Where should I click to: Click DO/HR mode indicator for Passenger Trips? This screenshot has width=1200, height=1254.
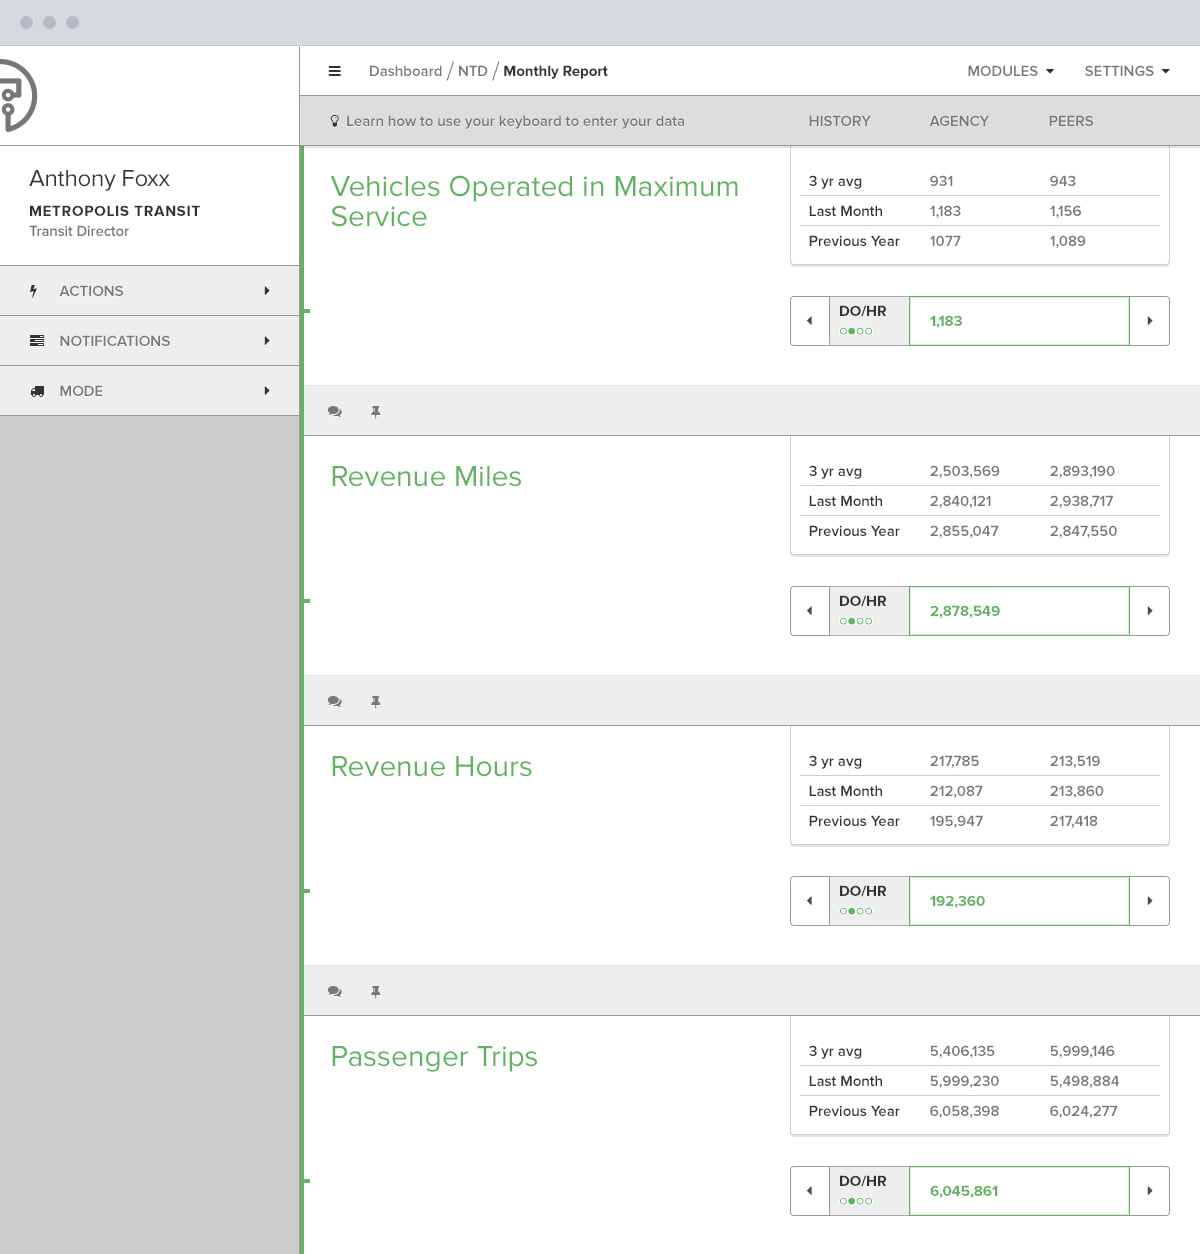coord(869,1191)
